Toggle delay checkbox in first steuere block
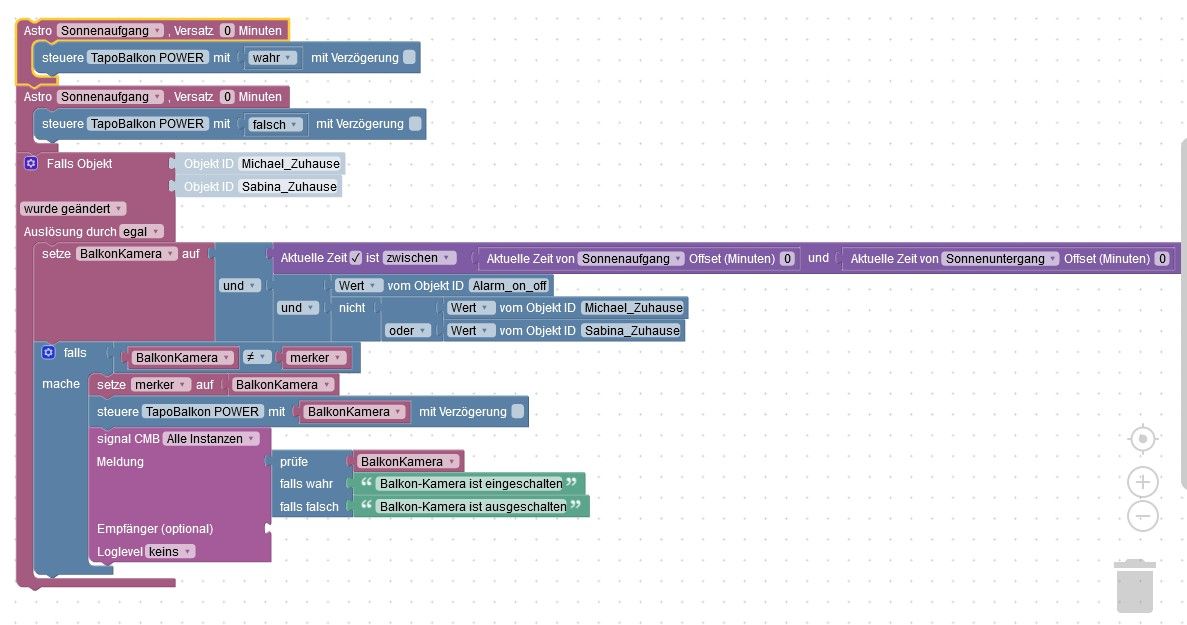This screenshot has height=625, width=1187. [x=410, y=58]
